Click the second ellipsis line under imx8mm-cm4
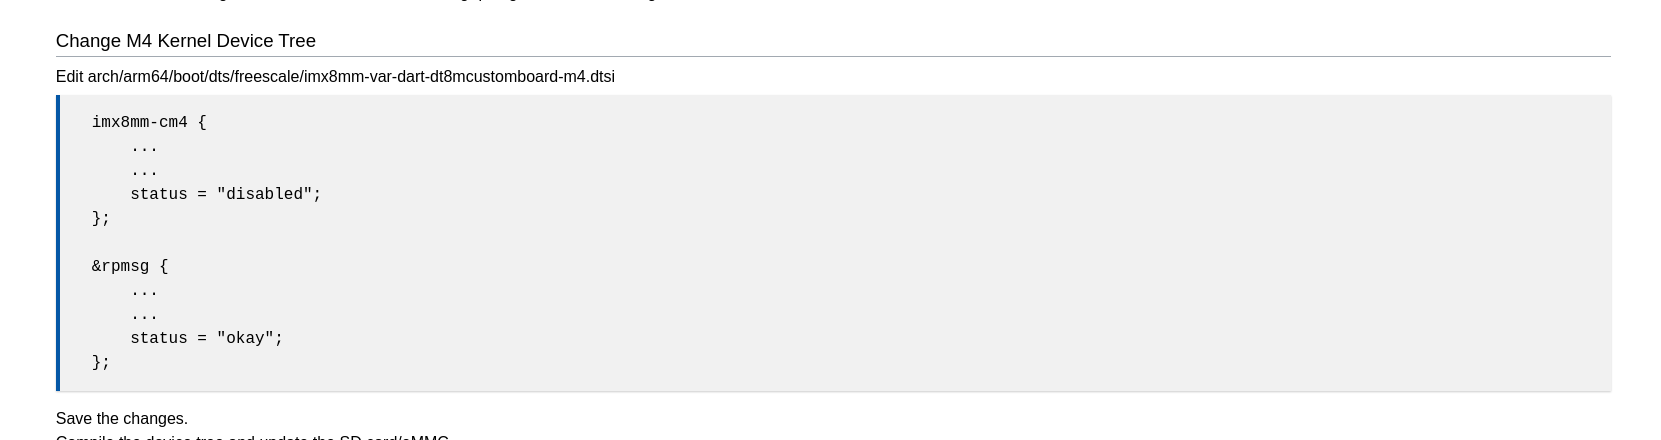This screenshot has width=1661, height=440. point(144,171)
